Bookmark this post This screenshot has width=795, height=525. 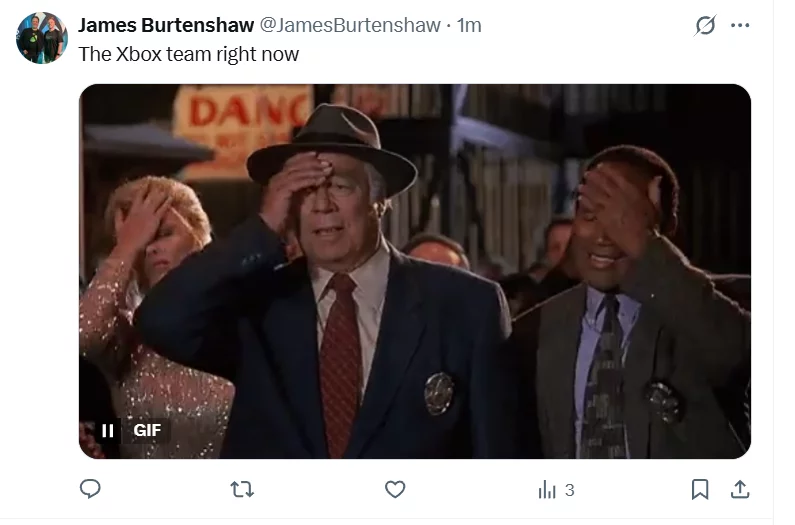pyautogui.click(x=700, y=489)
